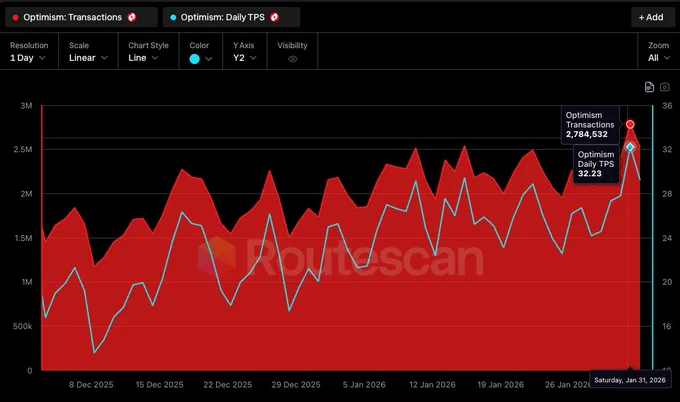680x402 pixels.
Task: Click the Saturday, Jan 31, 2026 date label
Action: 630,380
